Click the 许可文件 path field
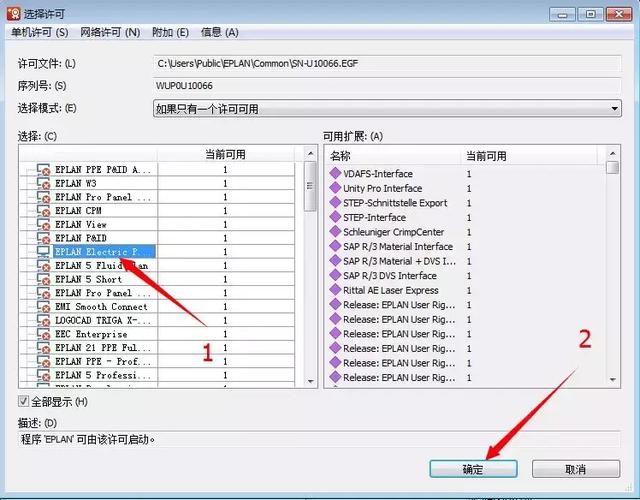 point(387,64)
